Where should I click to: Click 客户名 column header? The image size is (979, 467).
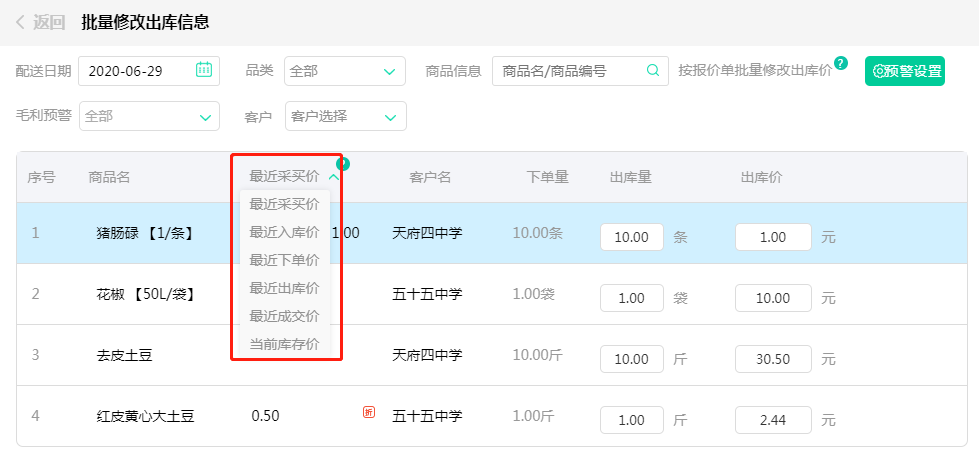pos(430,177)
